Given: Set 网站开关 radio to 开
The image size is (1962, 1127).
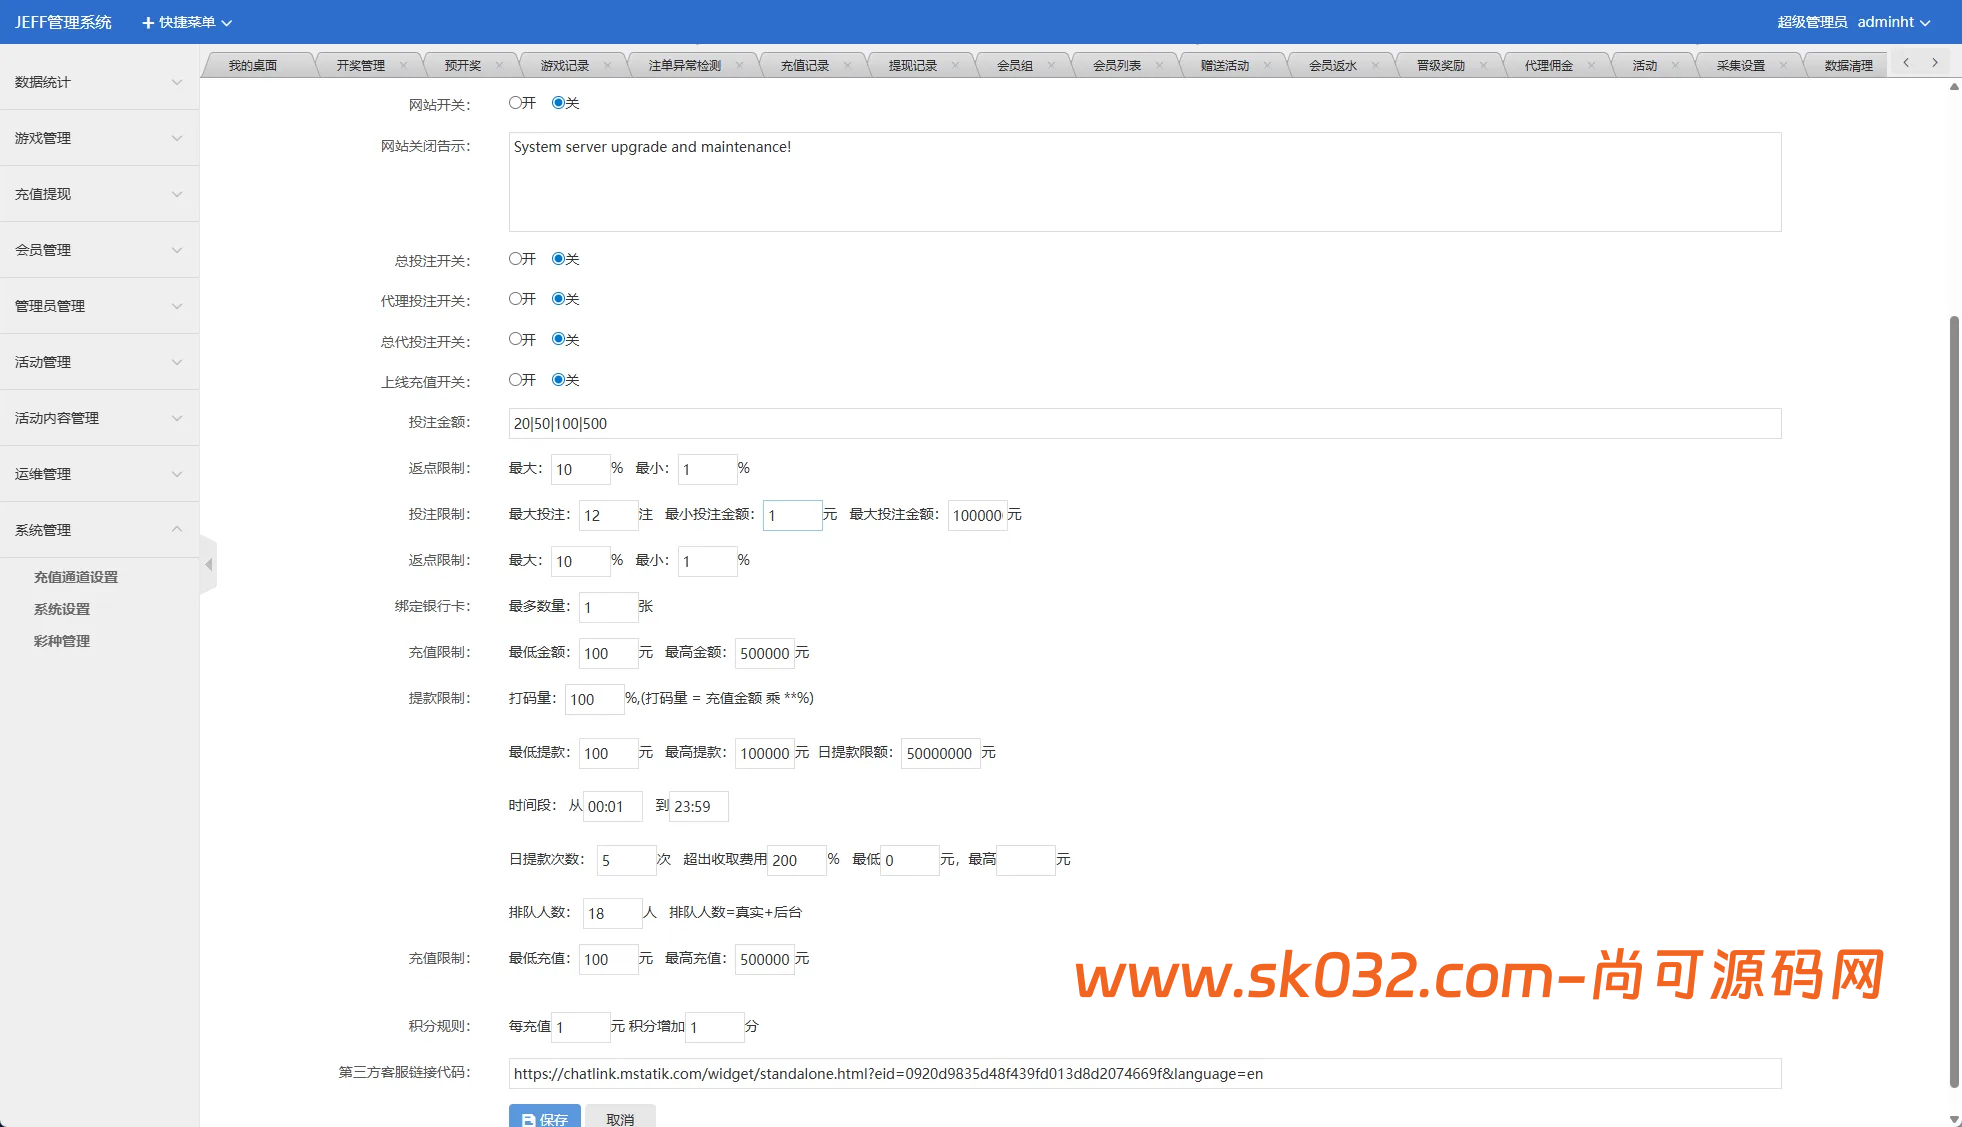Looking at the screenshot, I should [x=515, y=103].
